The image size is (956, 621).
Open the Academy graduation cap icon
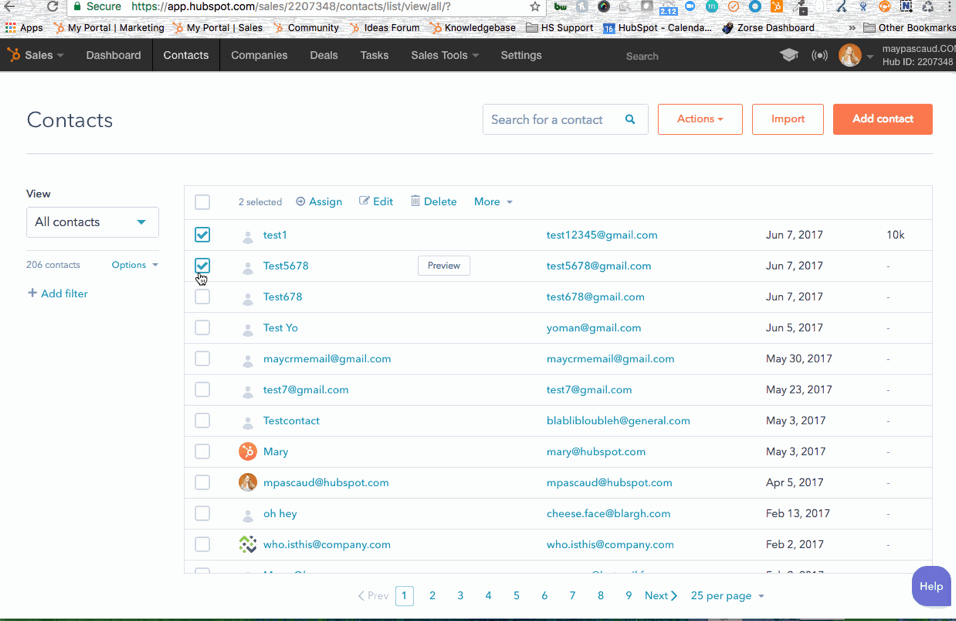(789, 55)
